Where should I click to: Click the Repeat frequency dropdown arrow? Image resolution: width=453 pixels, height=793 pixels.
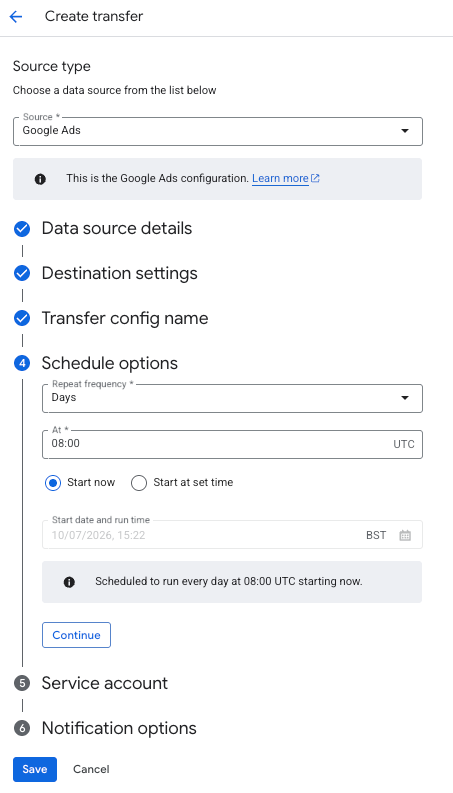(x=404, y=398)
